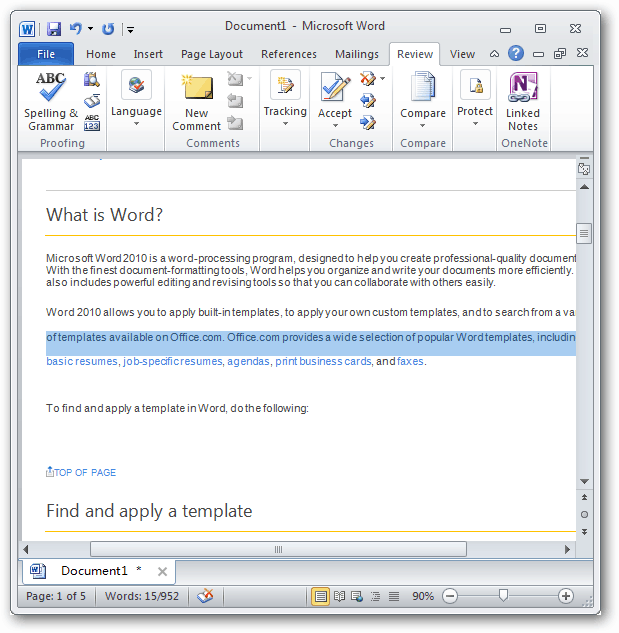Close the Document1 tab with X
The image size is (619, 633).
pyautogui.click(x=162, y=571)
